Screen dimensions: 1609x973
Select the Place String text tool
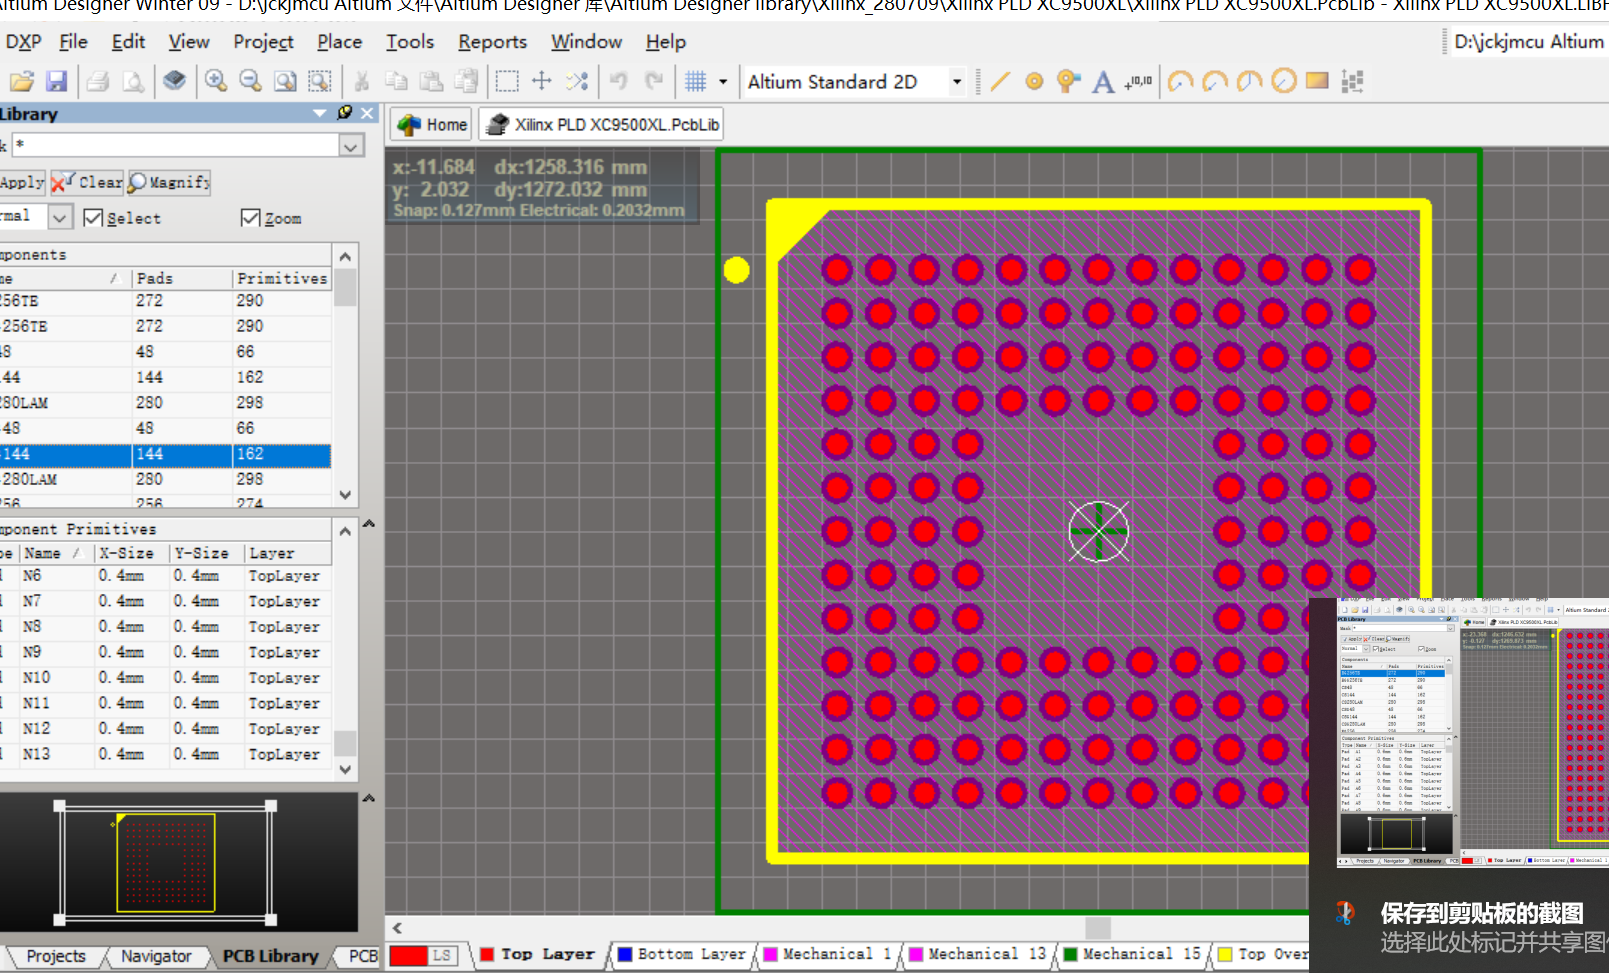pyautogui.click(x=1103, y=82)
